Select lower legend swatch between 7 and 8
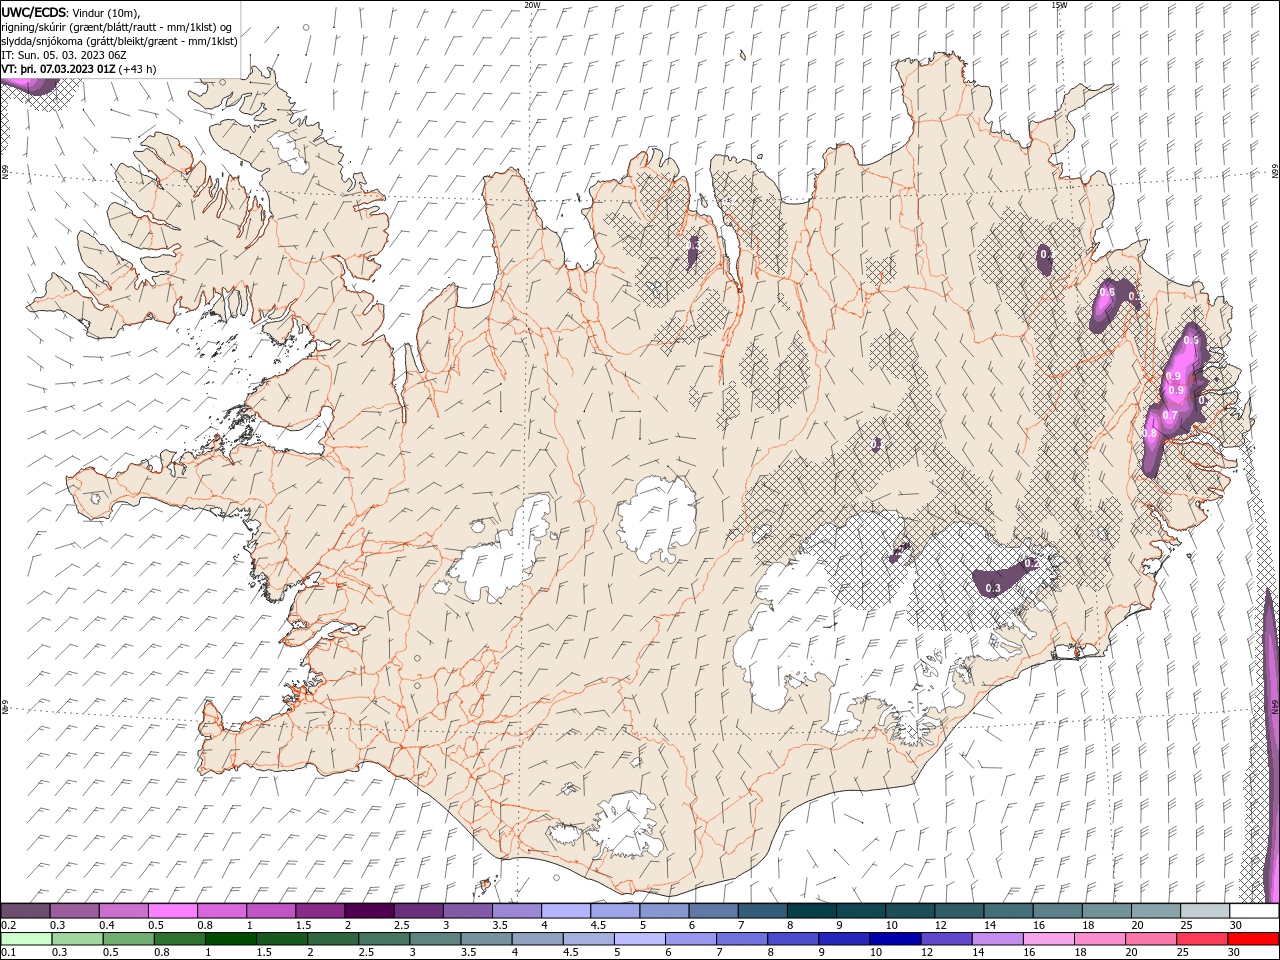Viewport: 1280px width, 960px height. [x=741, y=939]
